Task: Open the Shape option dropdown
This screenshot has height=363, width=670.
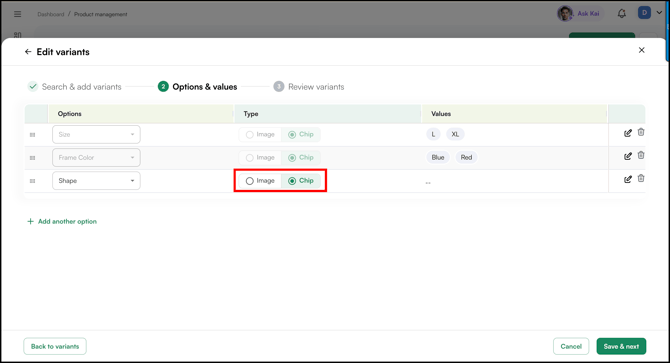Action: (96, 181)
